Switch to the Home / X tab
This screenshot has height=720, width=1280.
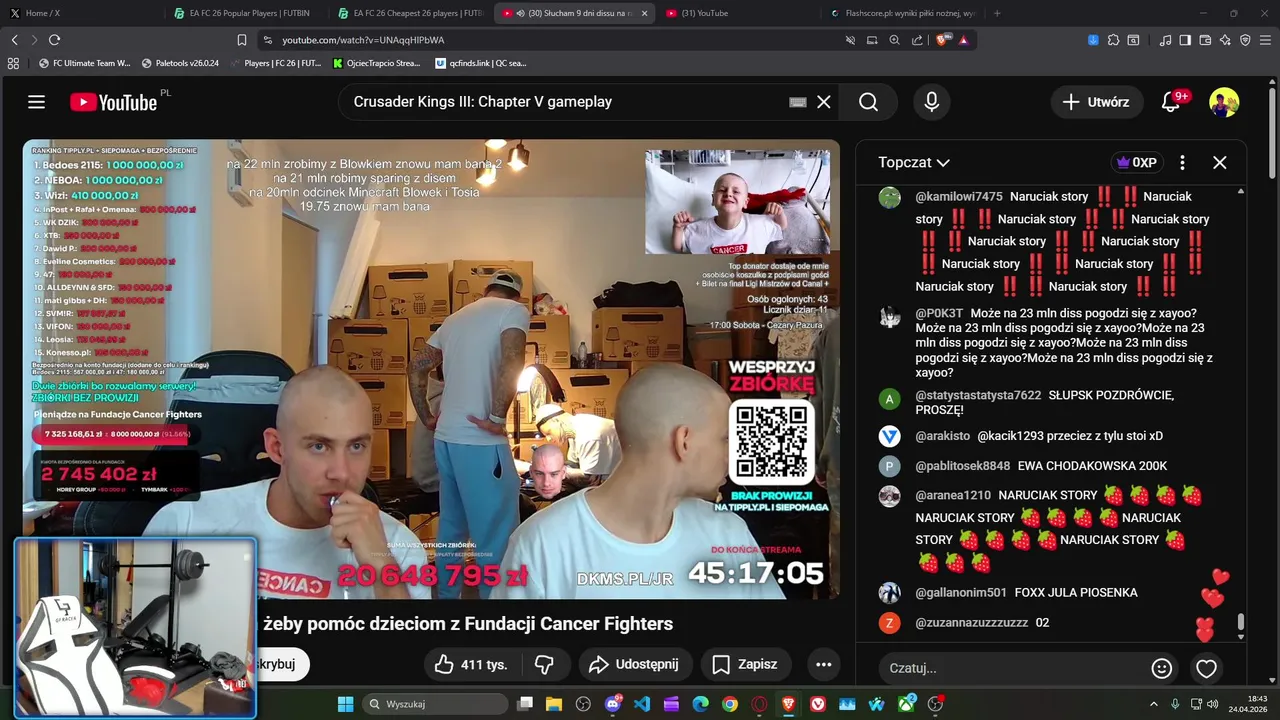tap(80, 13)
